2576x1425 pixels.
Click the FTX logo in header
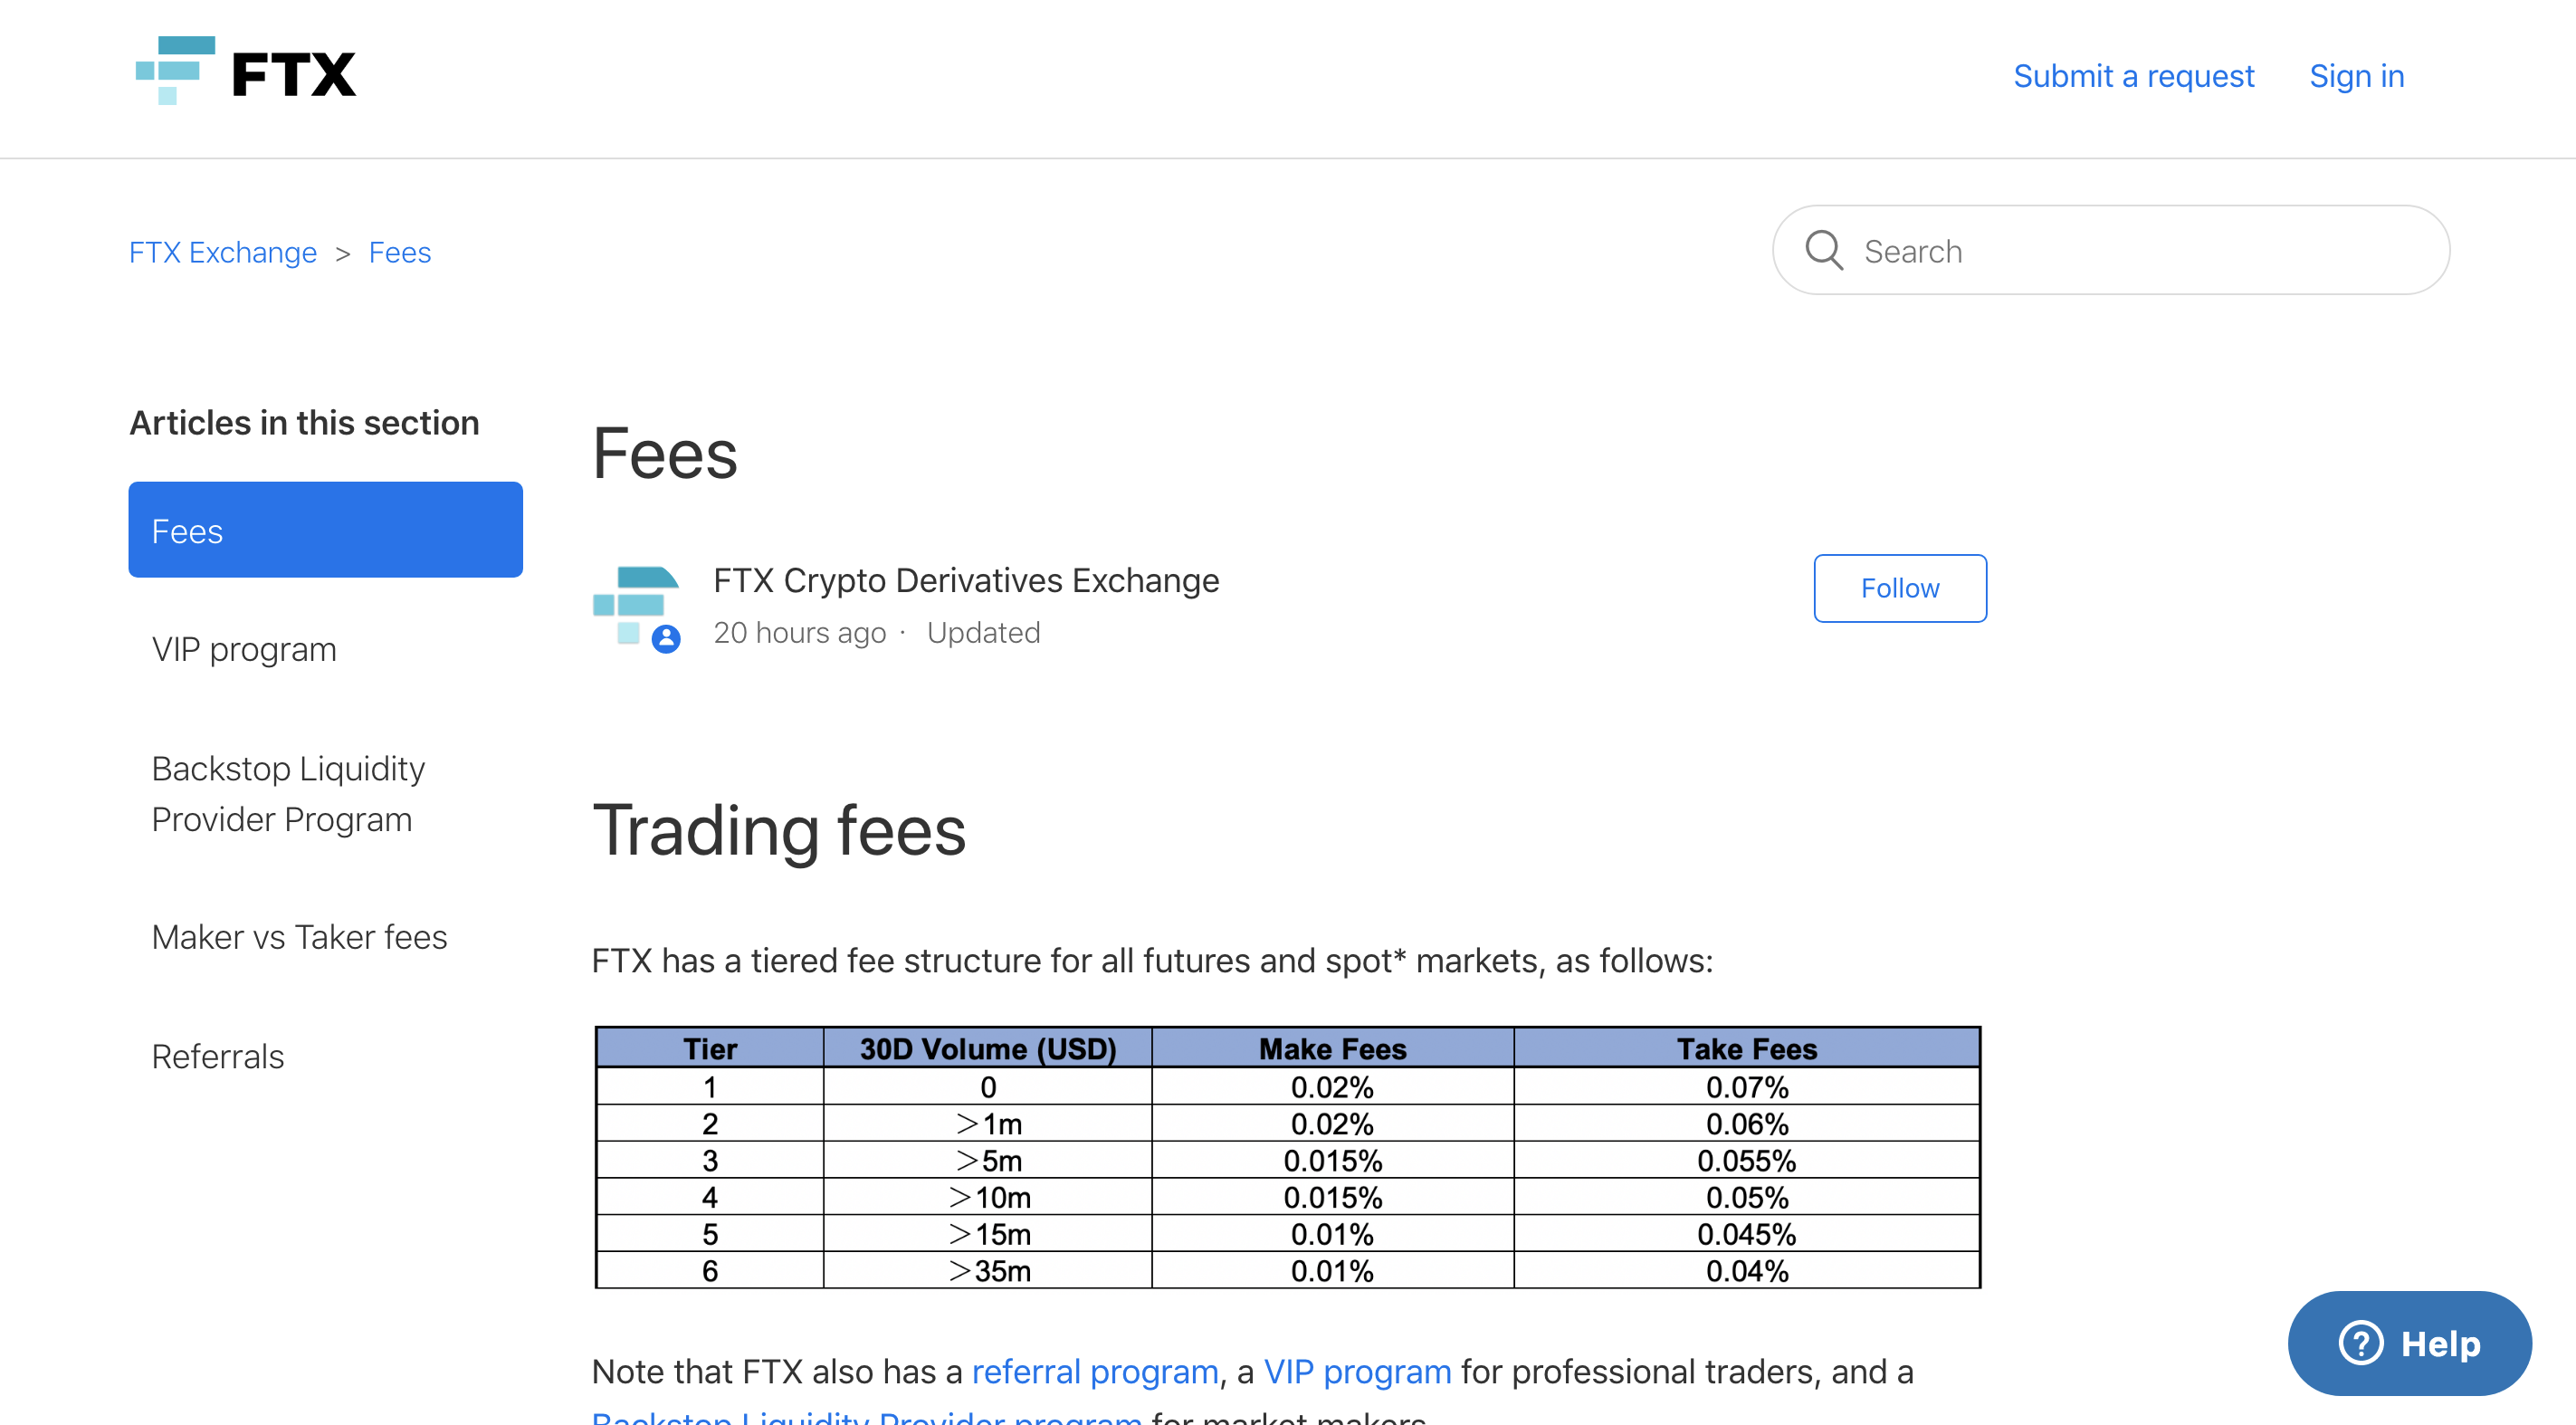tap(246, 71)
